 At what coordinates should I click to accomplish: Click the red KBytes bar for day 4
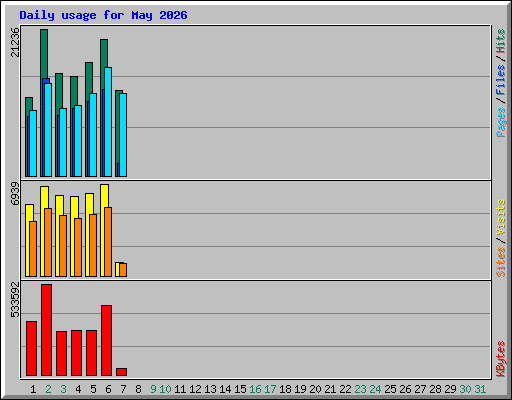point(77,353)
